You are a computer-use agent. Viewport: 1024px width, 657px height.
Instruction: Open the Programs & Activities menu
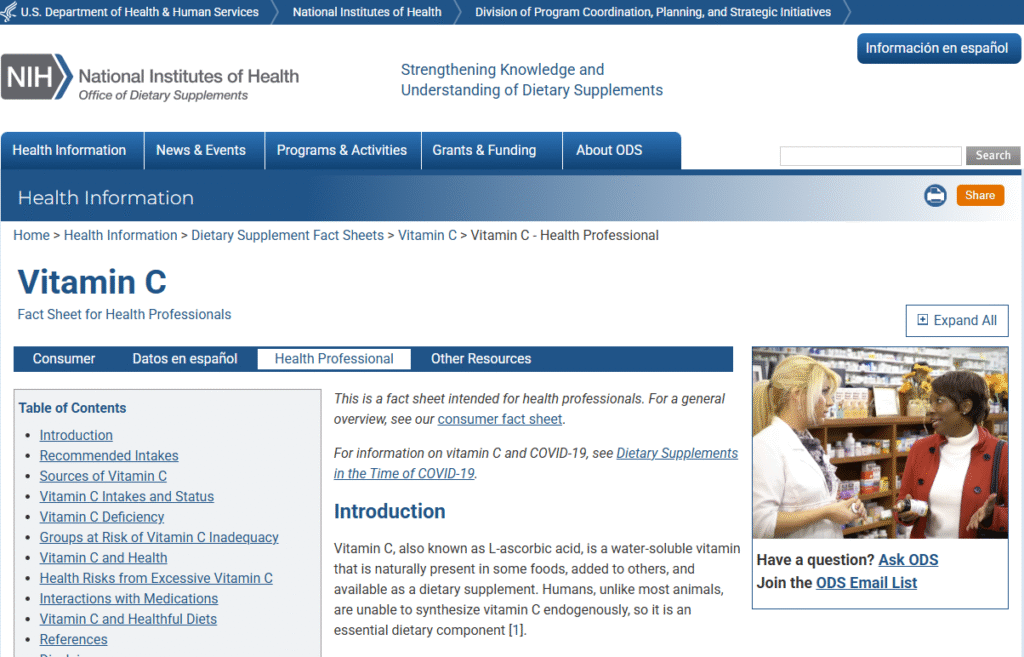[x=341, y=151]
